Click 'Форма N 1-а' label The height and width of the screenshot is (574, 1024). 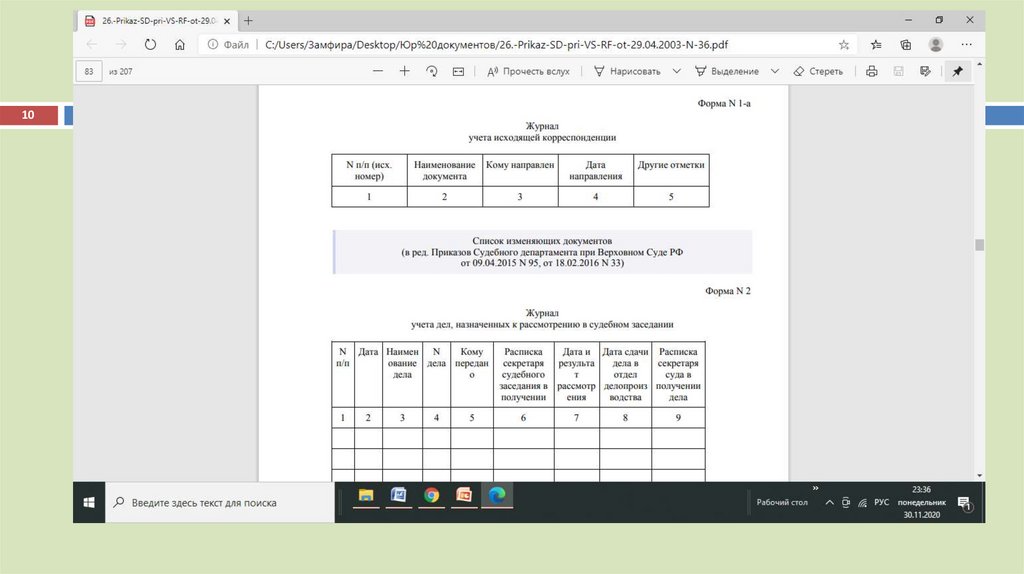click(724, 103)
